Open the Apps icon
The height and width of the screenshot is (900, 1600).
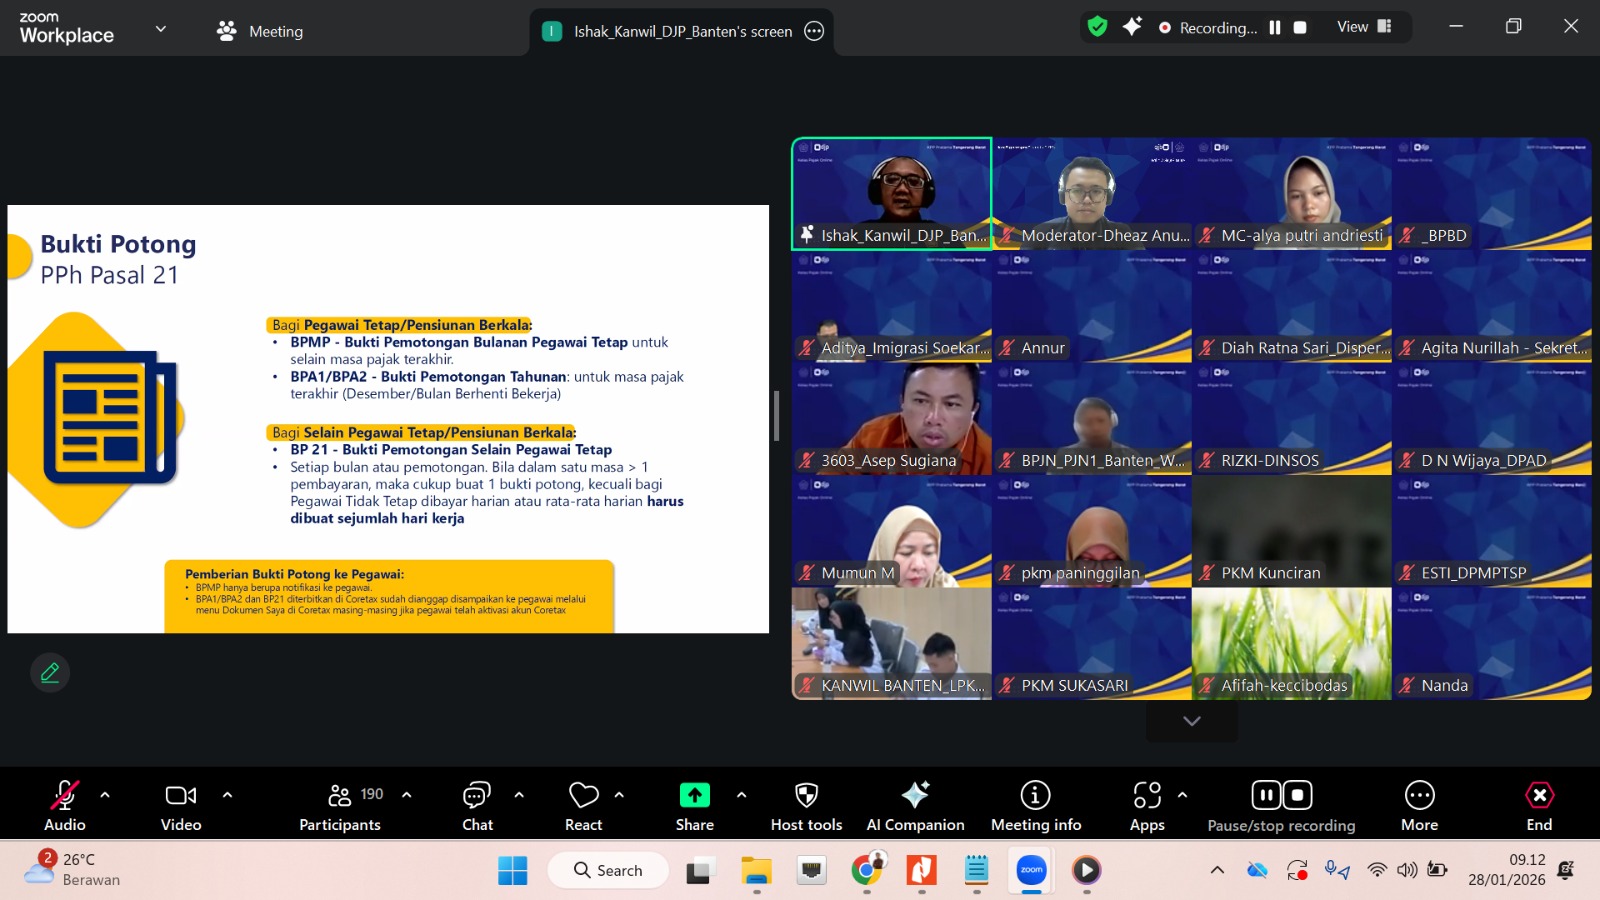(x=1147, y=796)
